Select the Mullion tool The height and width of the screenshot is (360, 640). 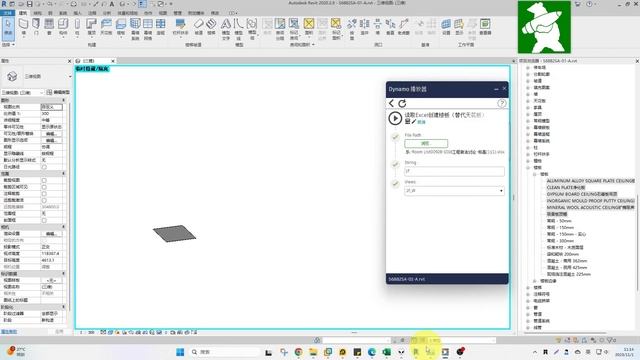pyautogui.click(x=161, y=27)
